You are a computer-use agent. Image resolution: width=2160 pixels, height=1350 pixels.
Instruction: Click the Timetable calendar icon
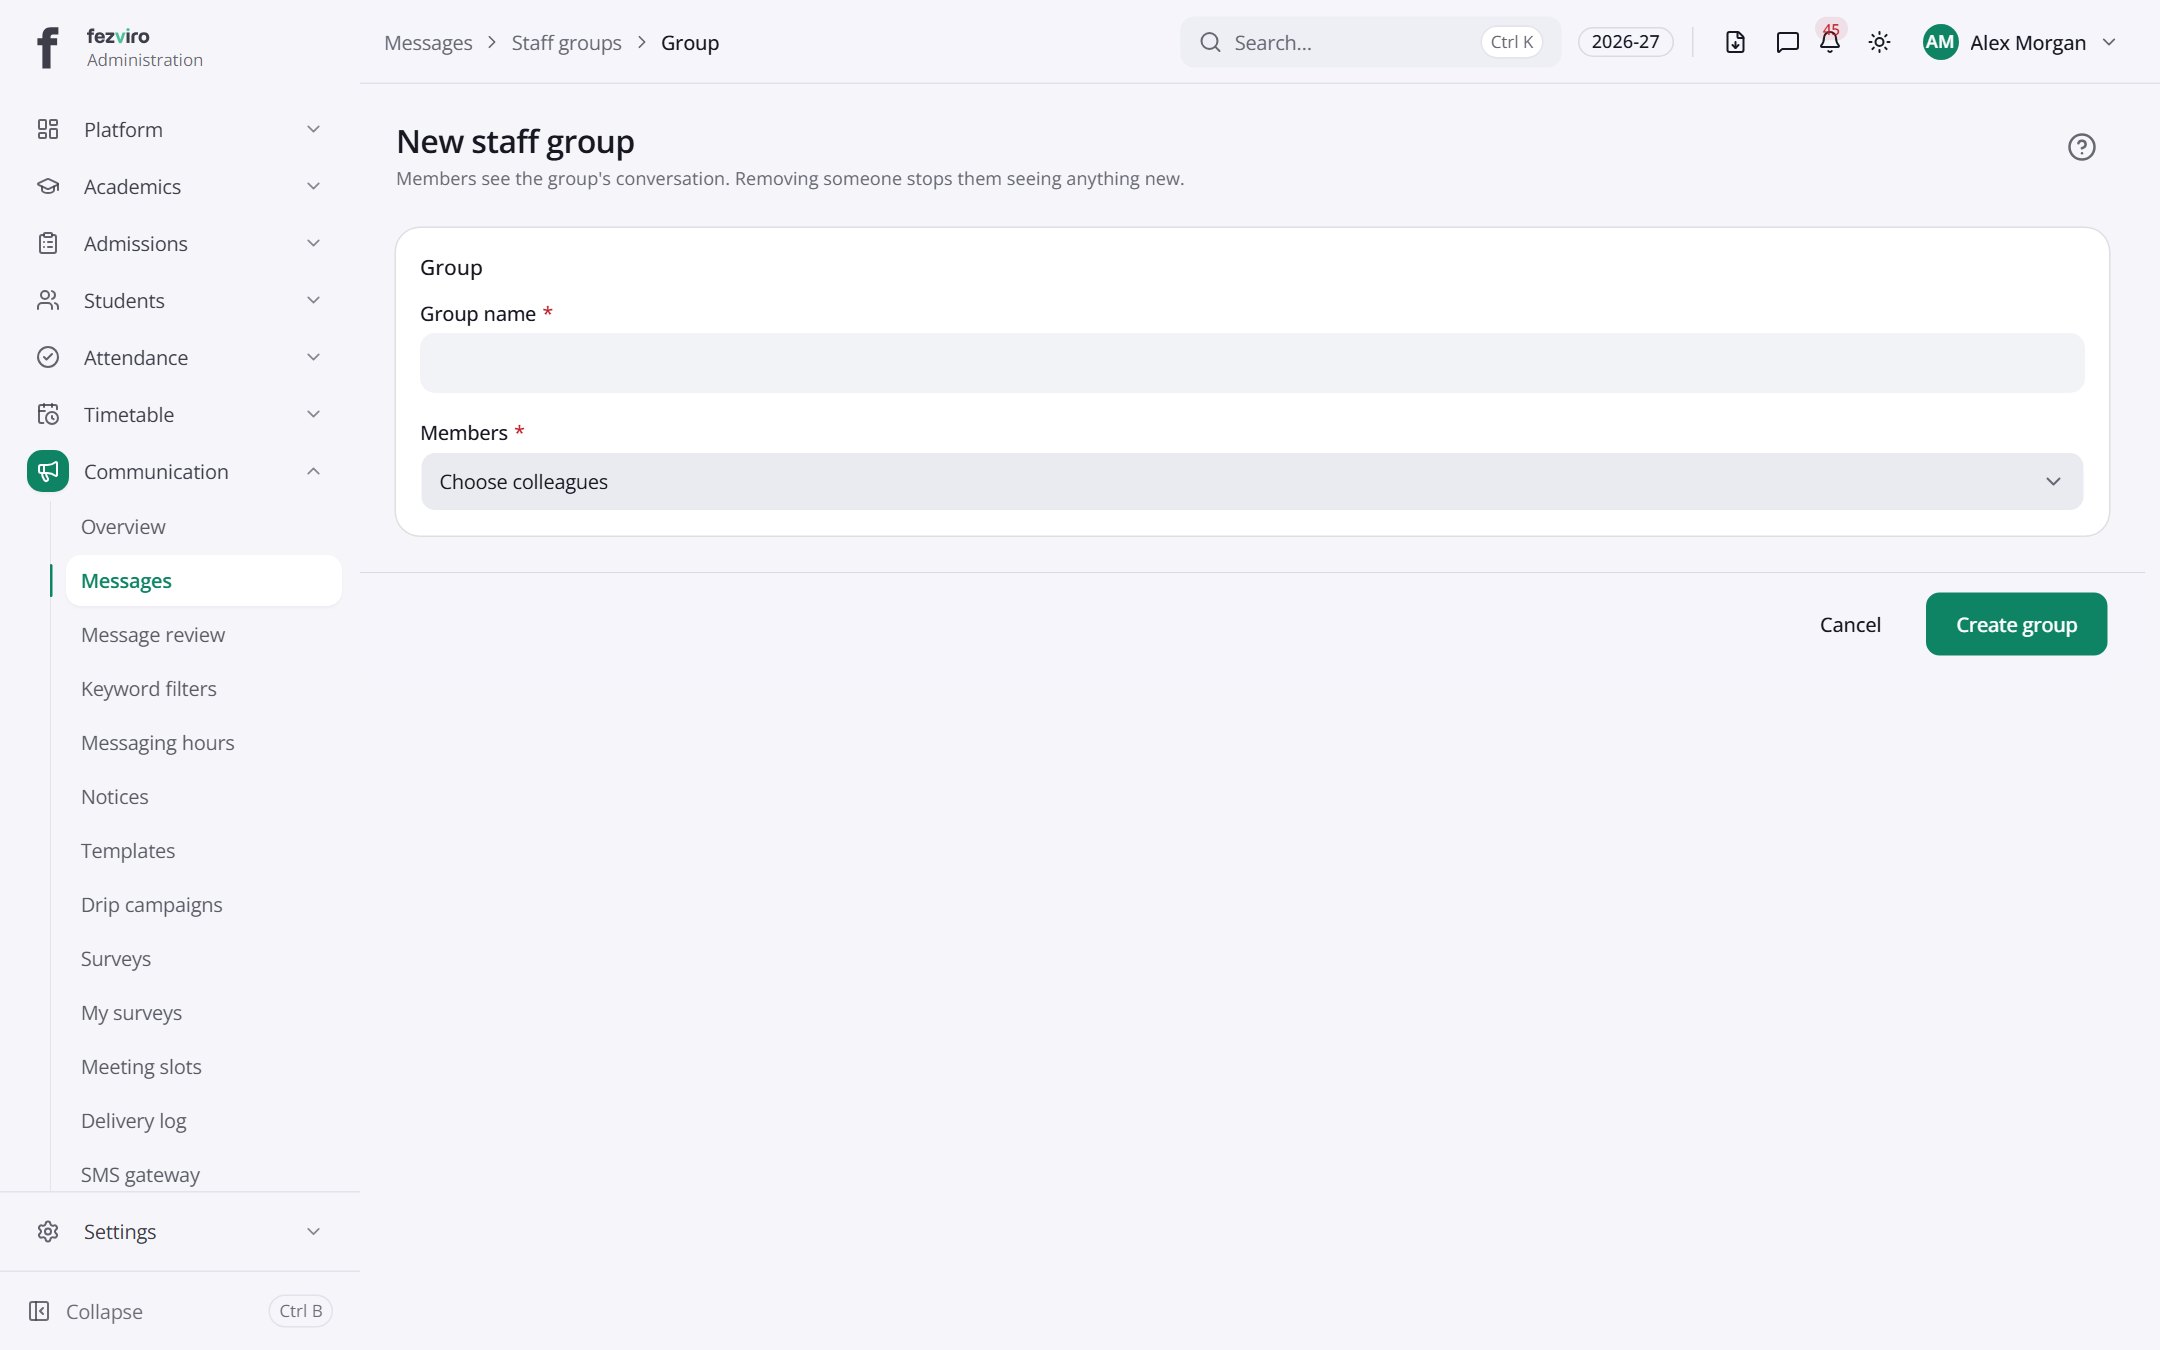pyautogui.click(x=48, y=414)
